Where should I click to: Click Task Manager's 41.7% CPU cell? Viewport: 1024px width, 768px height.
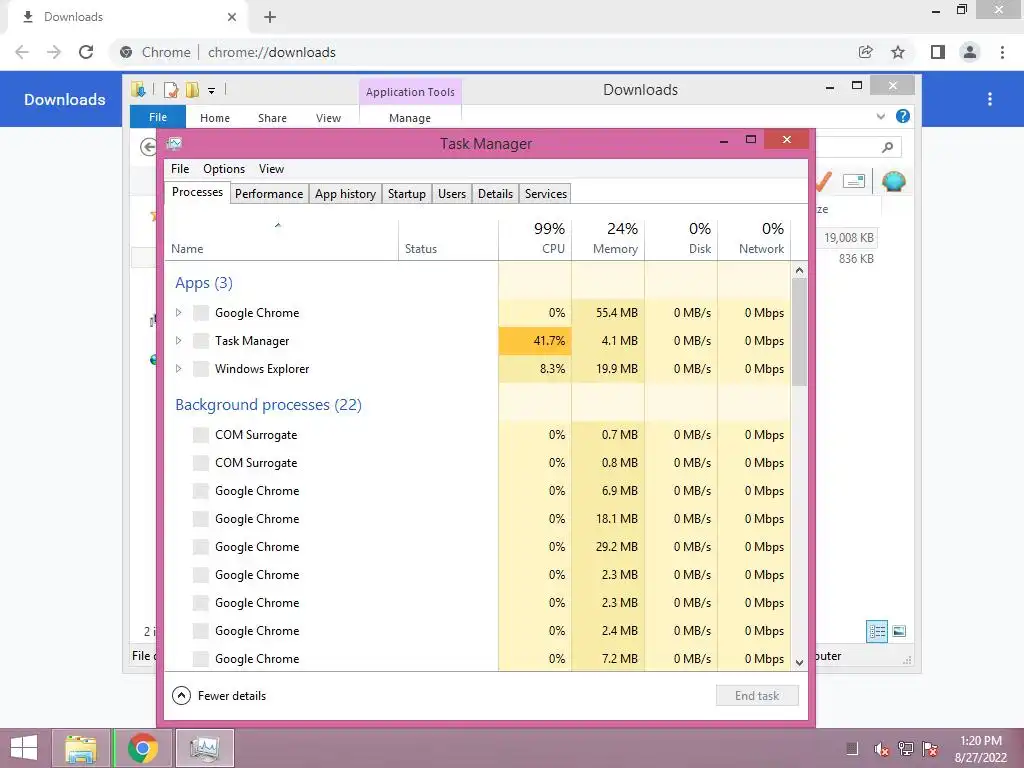coord(535,341)
